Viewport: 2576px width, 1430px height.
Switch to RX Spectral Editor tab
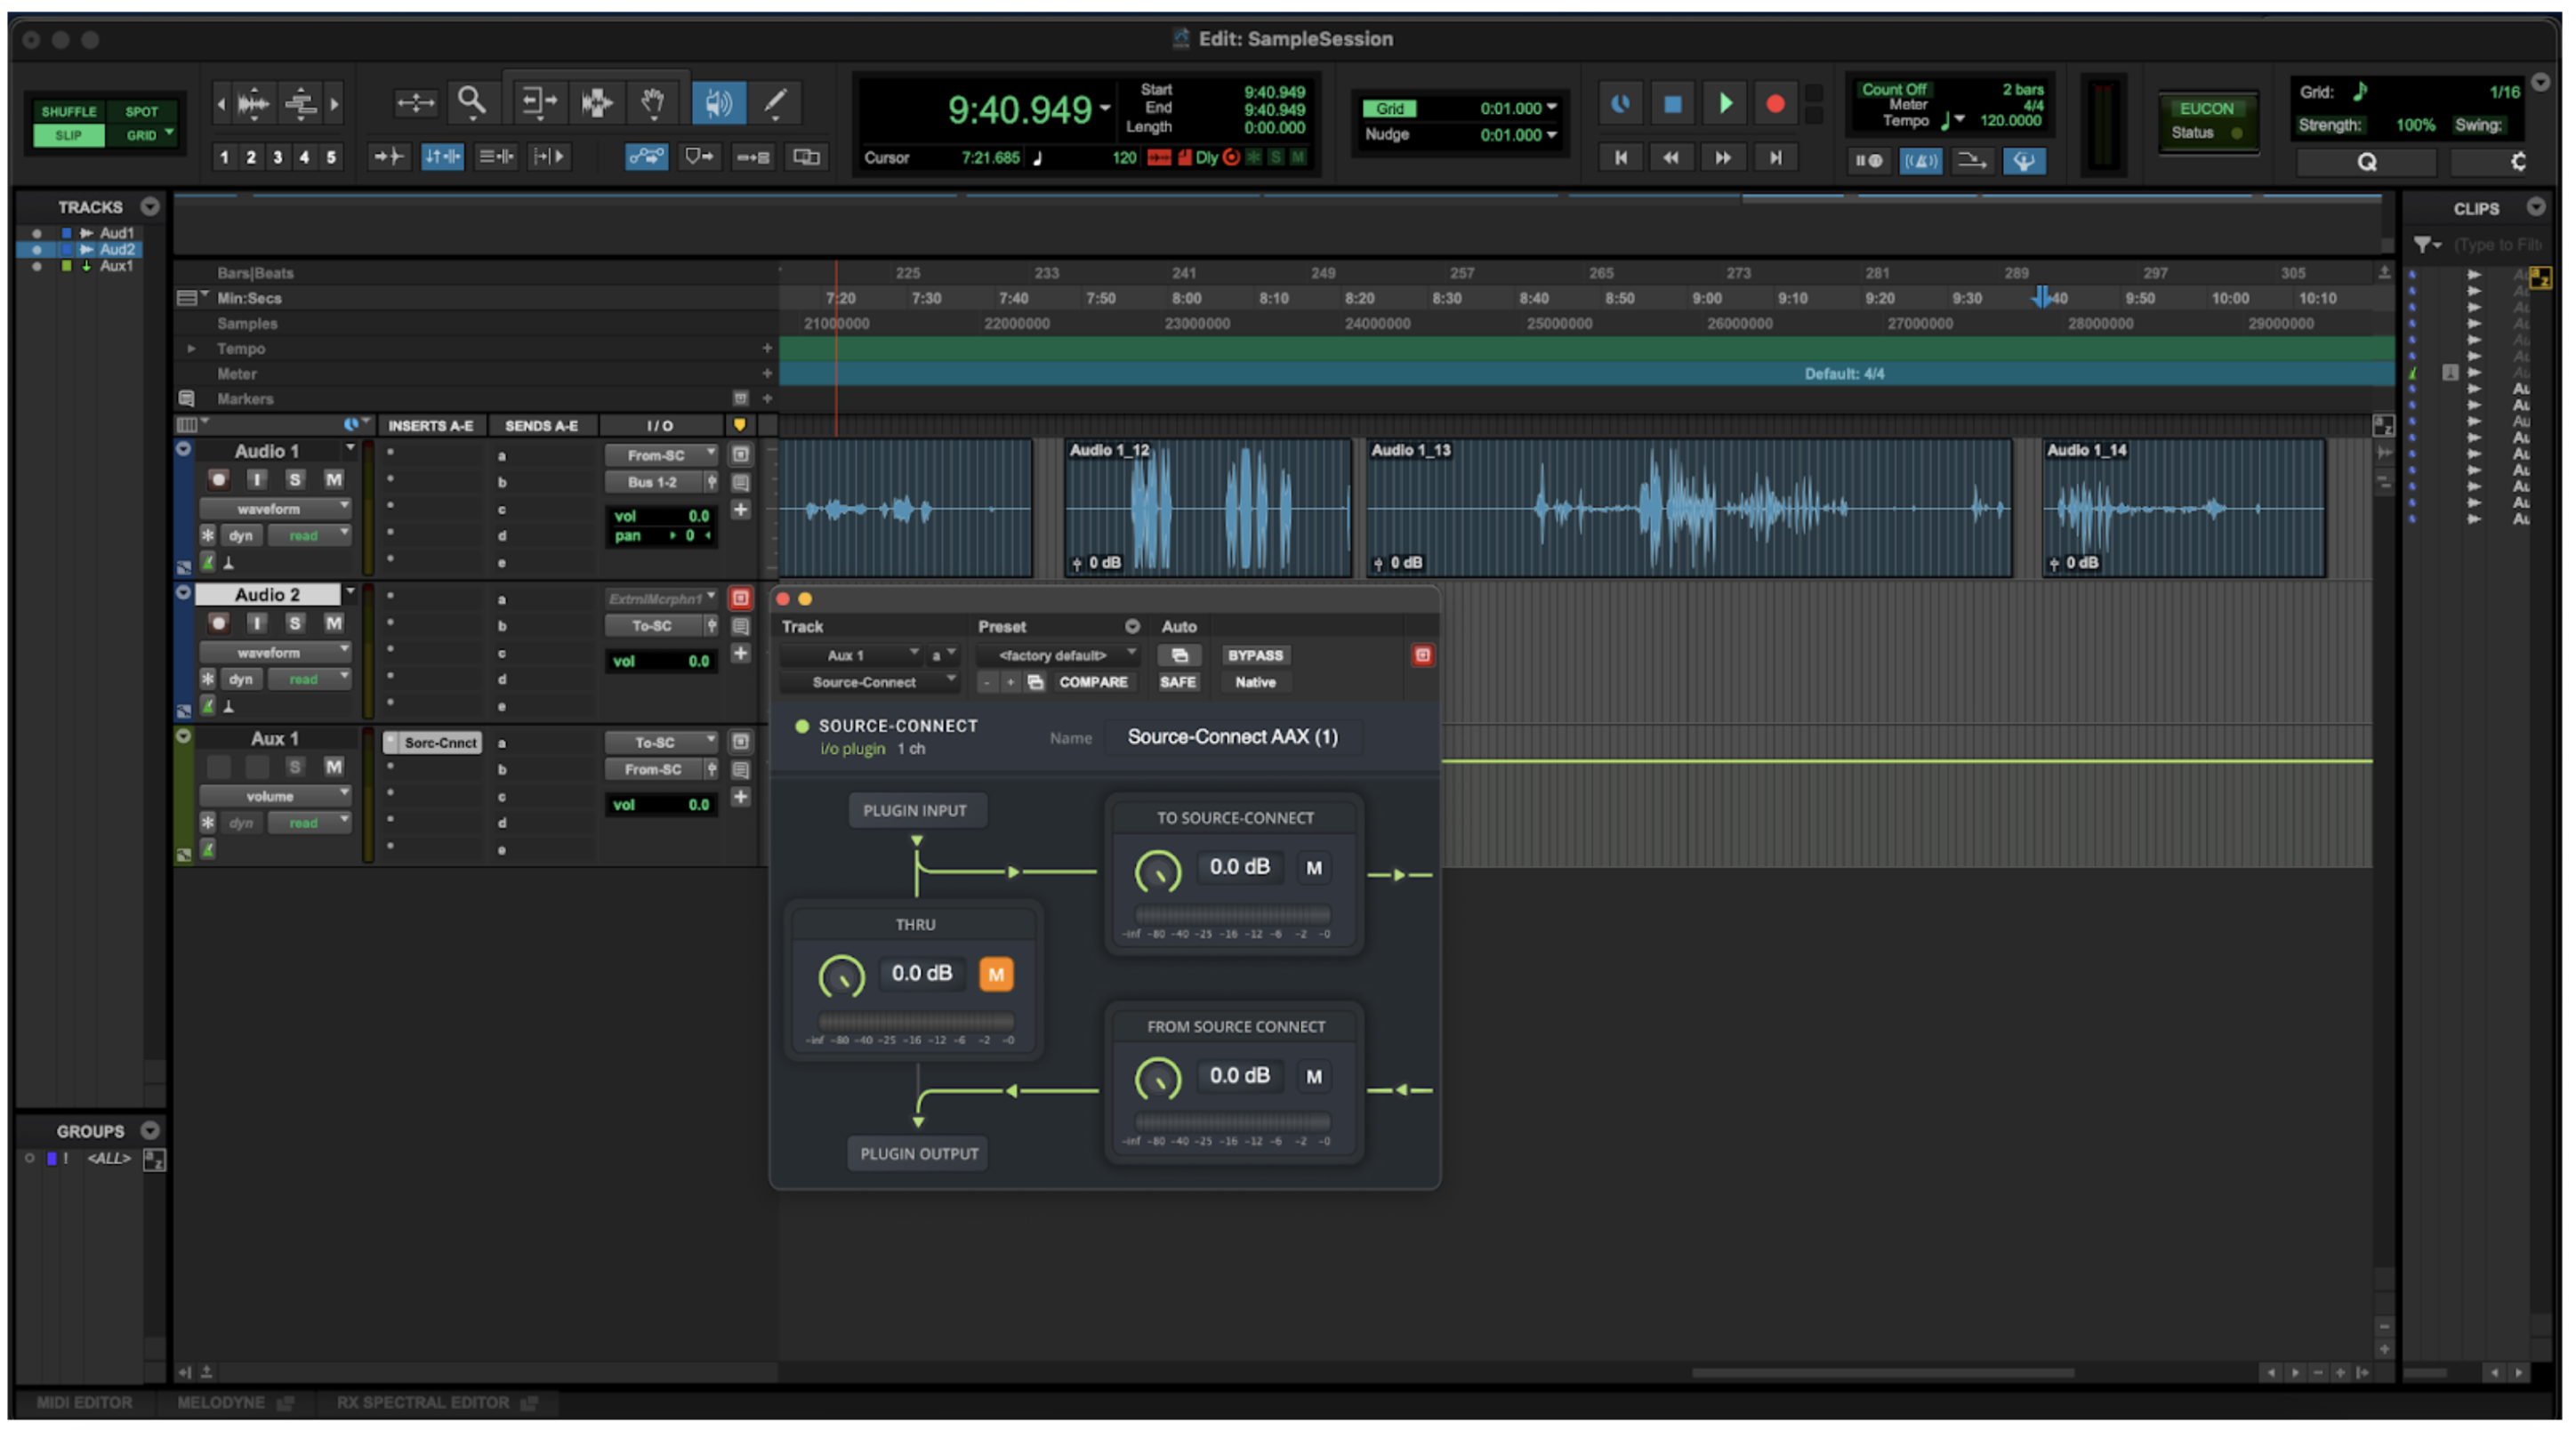[x=423, y=1403]
